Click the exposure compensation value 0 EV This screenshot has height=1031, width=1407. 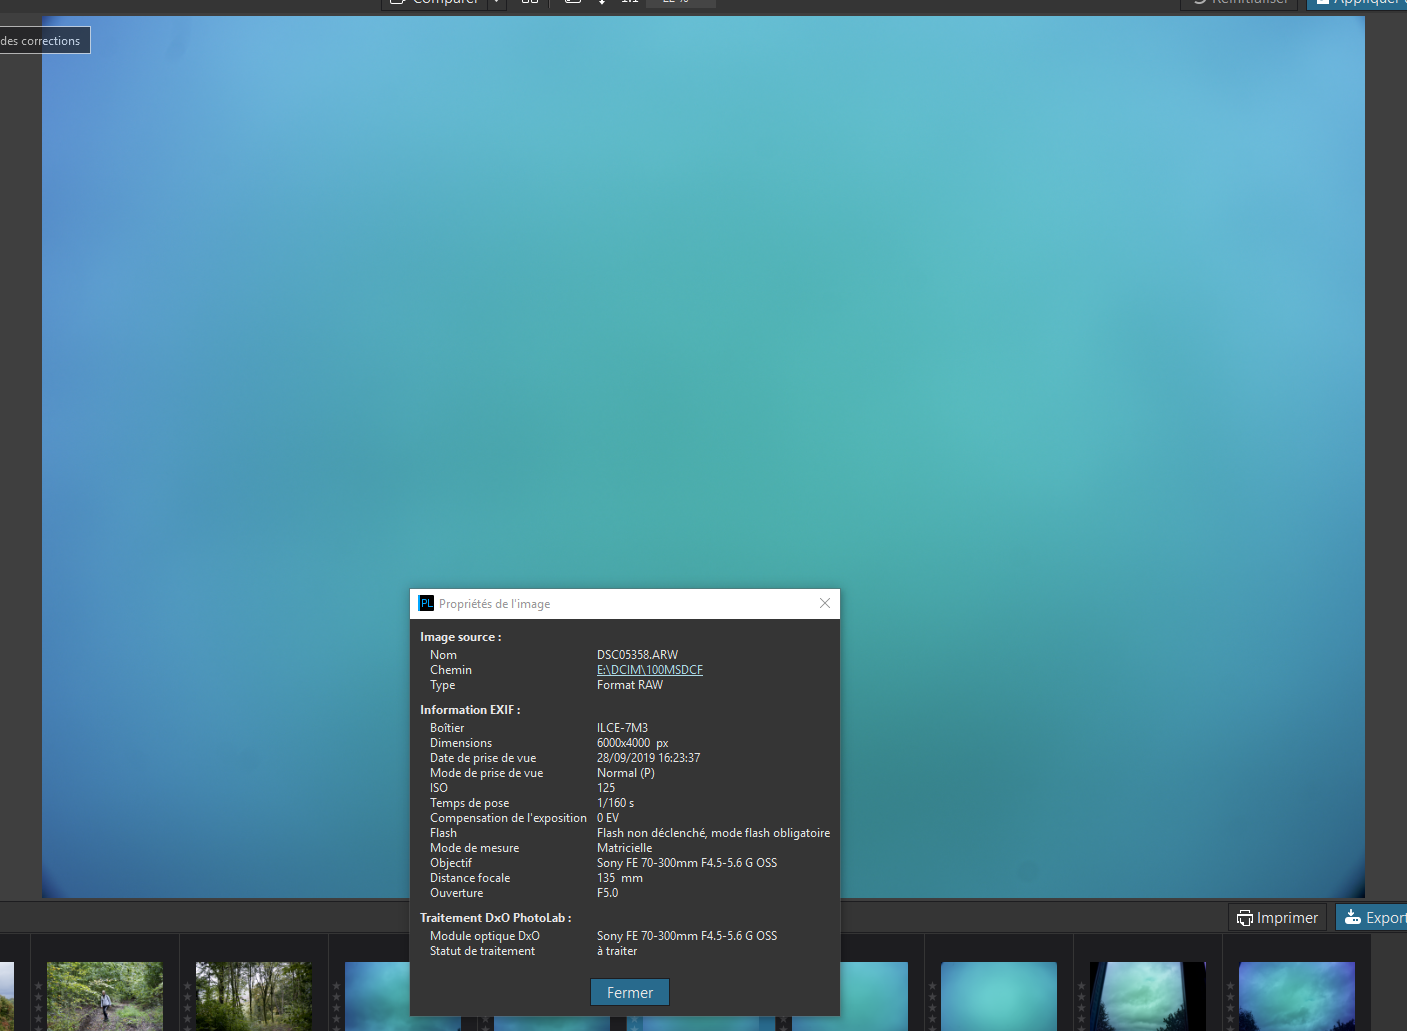click(608, 818)
